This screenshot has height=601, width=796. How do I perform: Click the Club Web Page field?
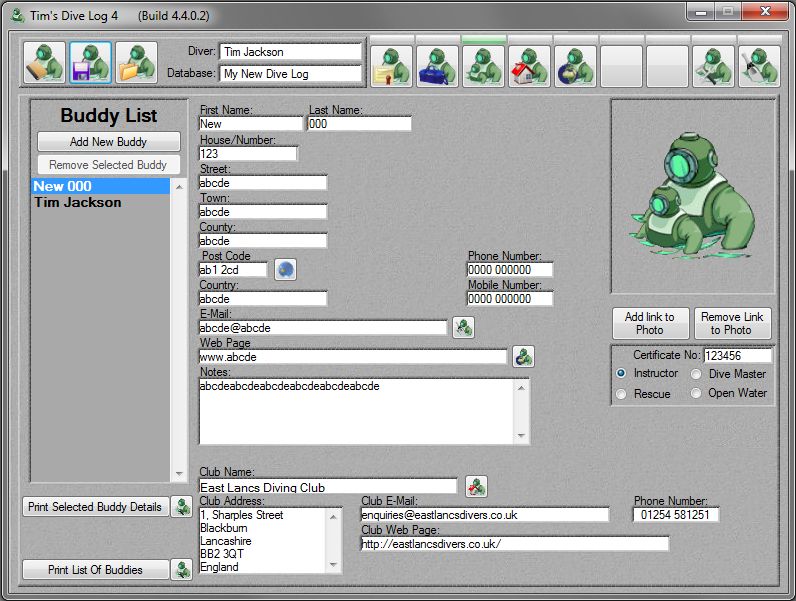click(515, 544)
